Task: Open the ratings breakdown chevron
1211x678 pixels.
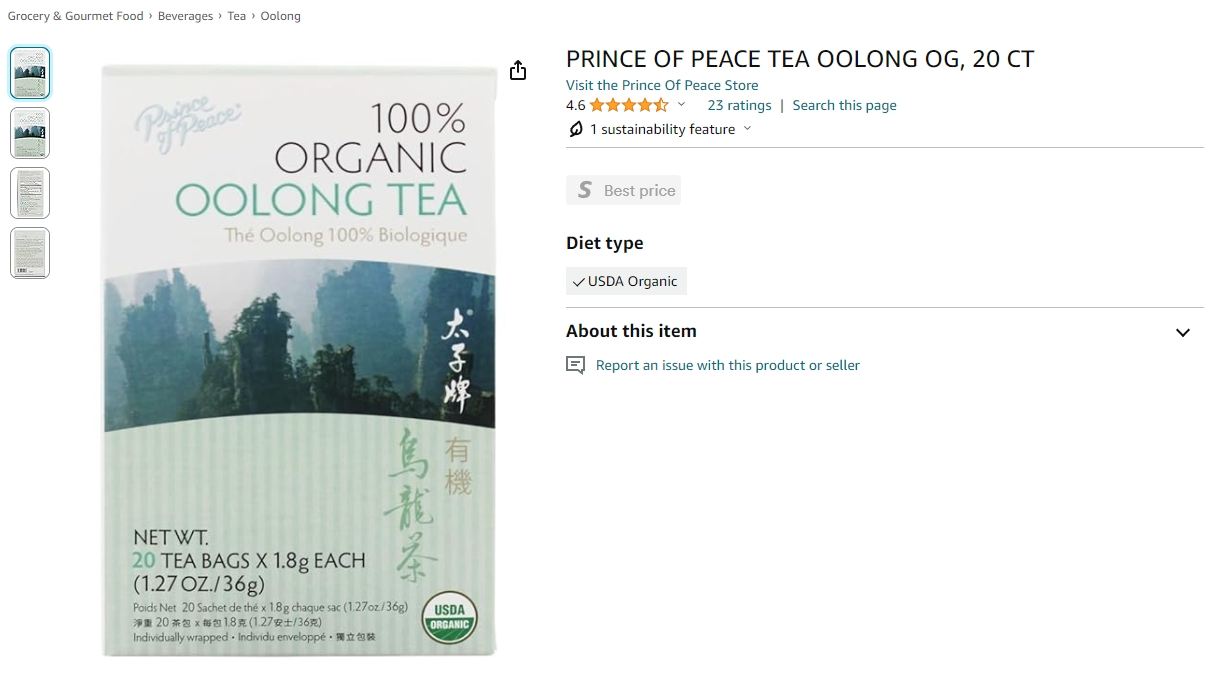Action: [682, 105]
